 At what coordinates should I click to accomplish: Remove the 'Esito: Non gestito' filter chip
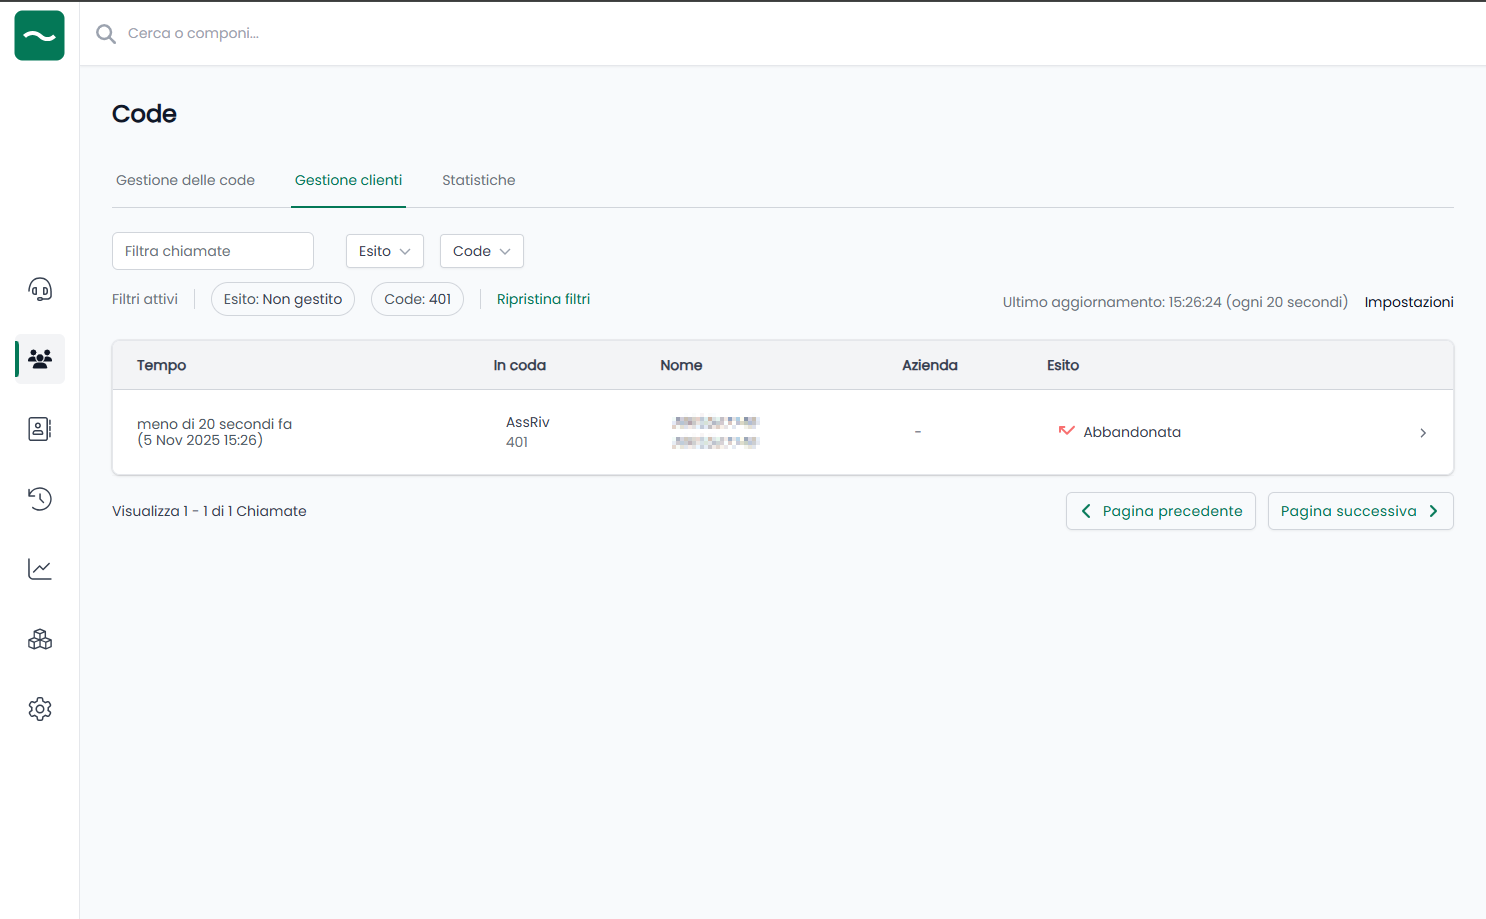coord(282,299)
